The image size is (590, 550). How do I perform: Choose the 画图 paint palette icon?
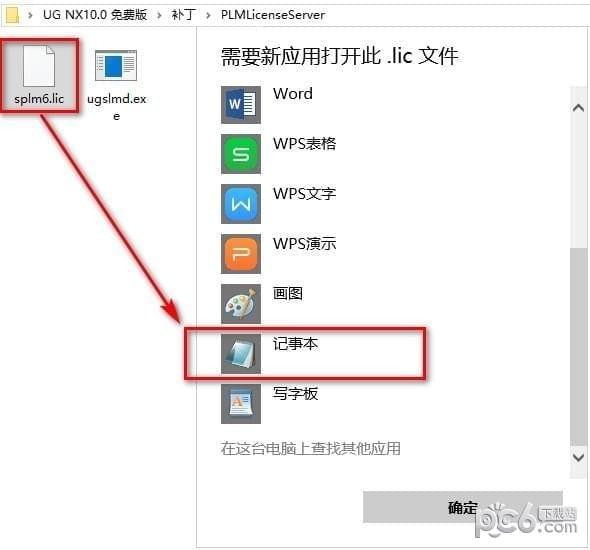click(x=241, y=304)
